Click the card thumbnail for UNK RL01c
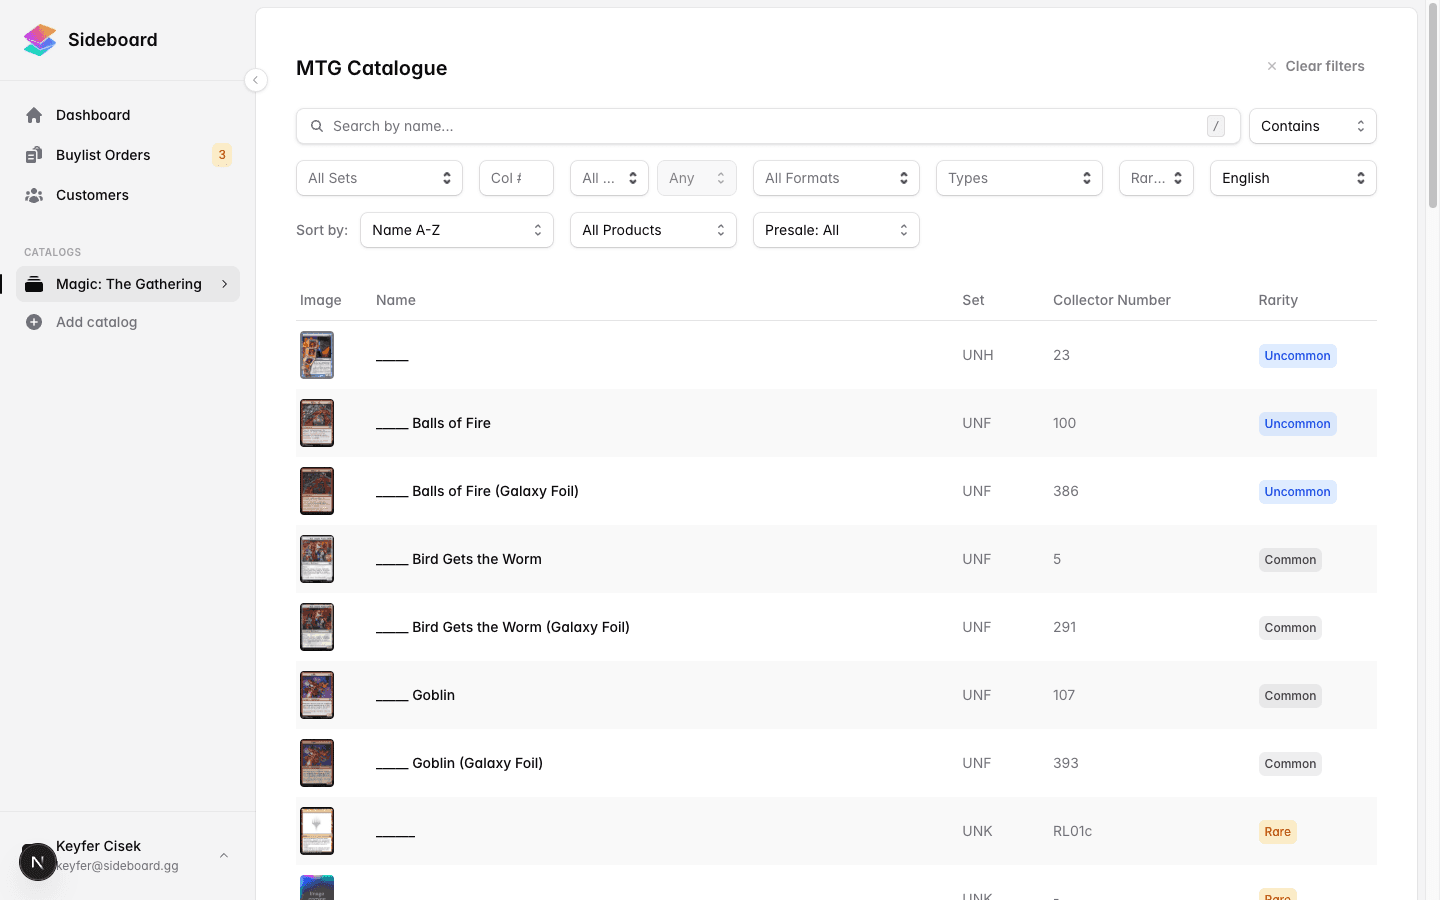 [317, 831]
